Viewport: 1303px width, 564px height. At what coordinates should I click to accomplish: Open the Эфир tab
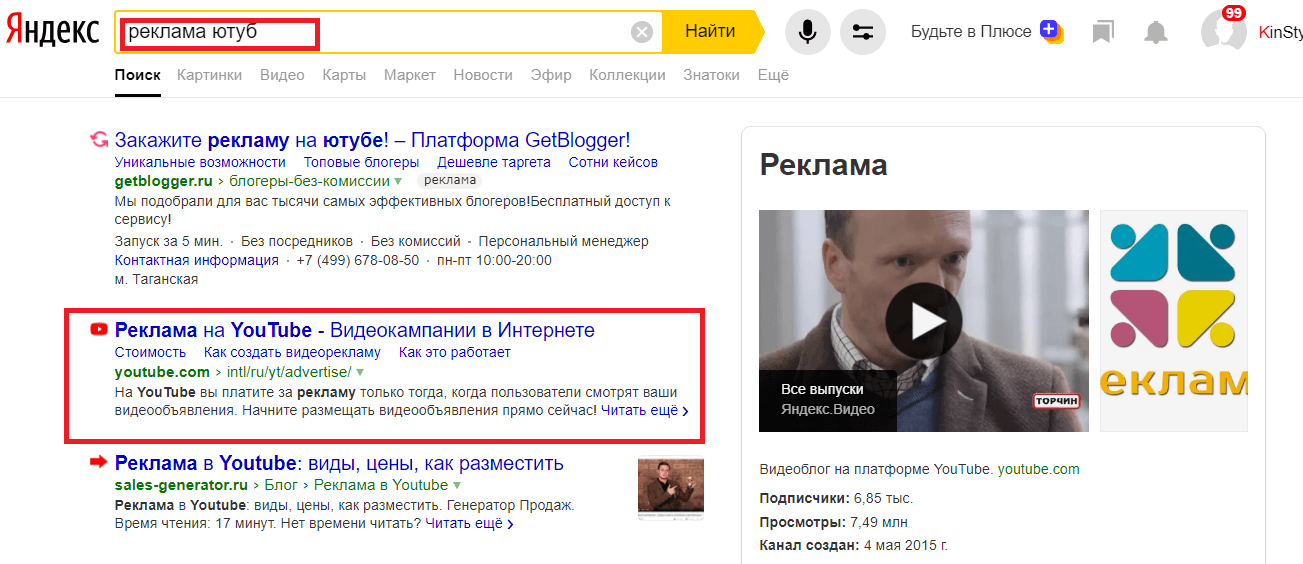(551, 75)
